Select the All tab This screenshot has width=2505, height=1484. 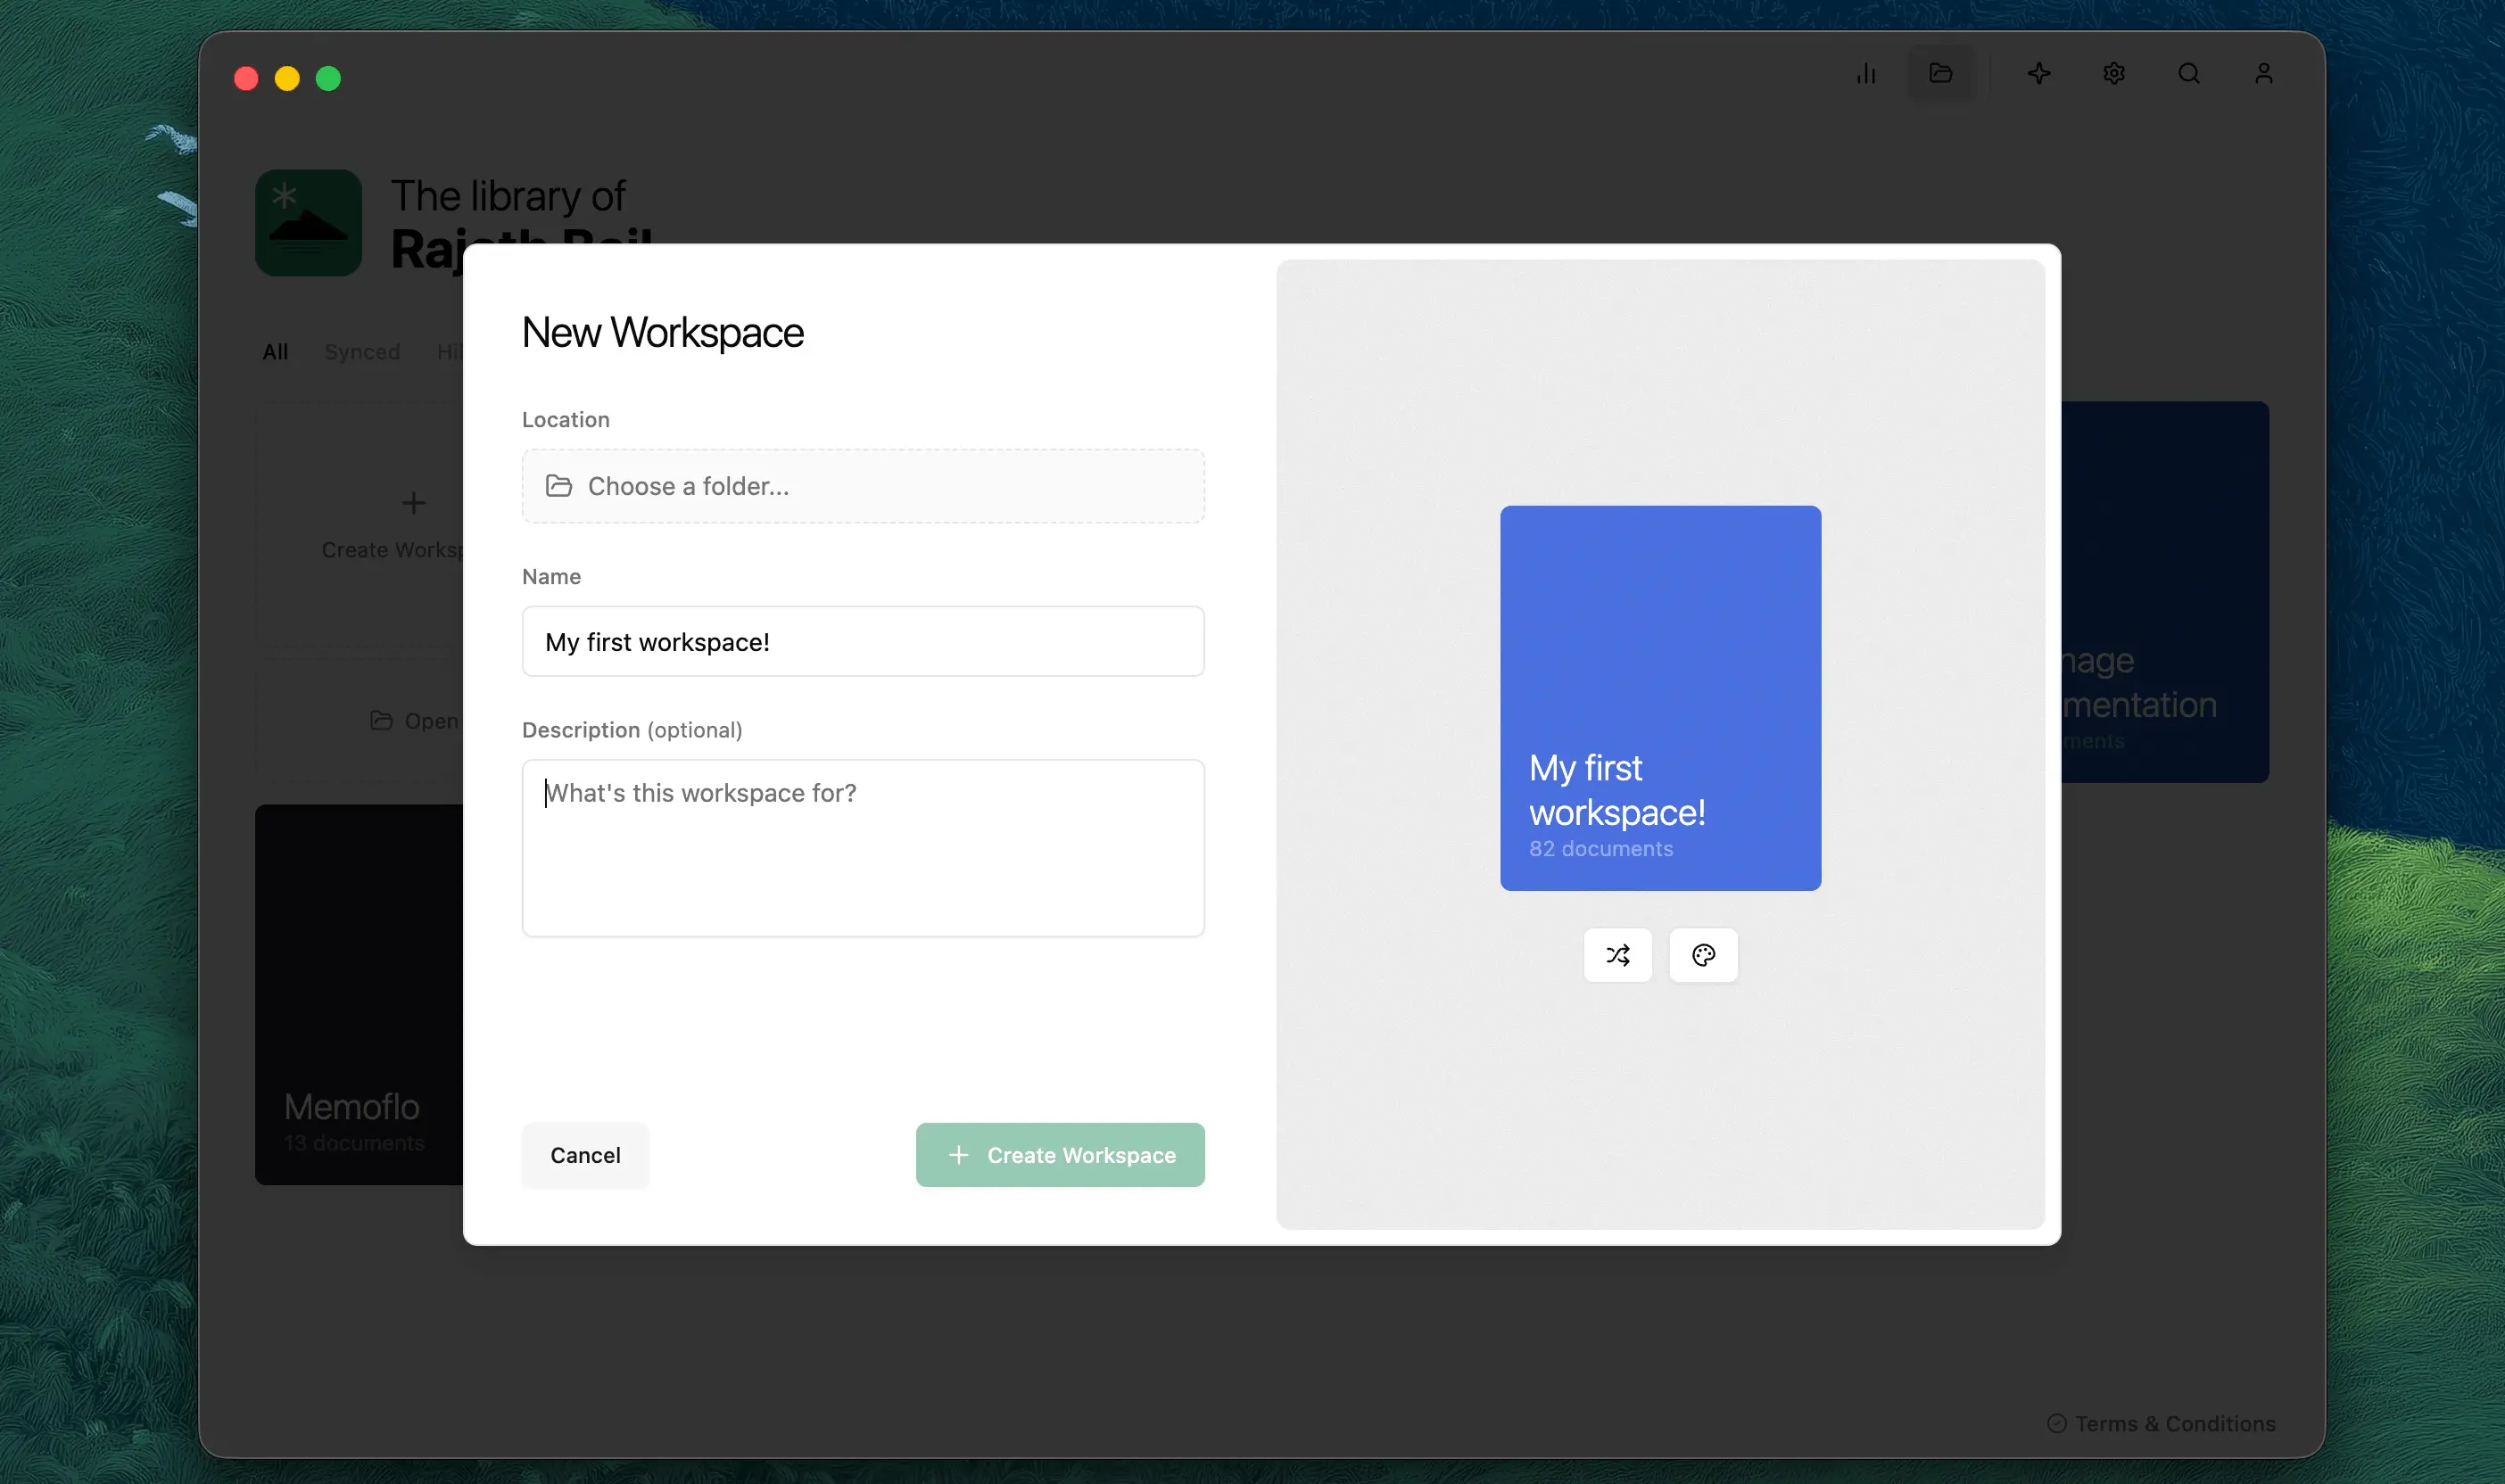(x=275, y=352)
